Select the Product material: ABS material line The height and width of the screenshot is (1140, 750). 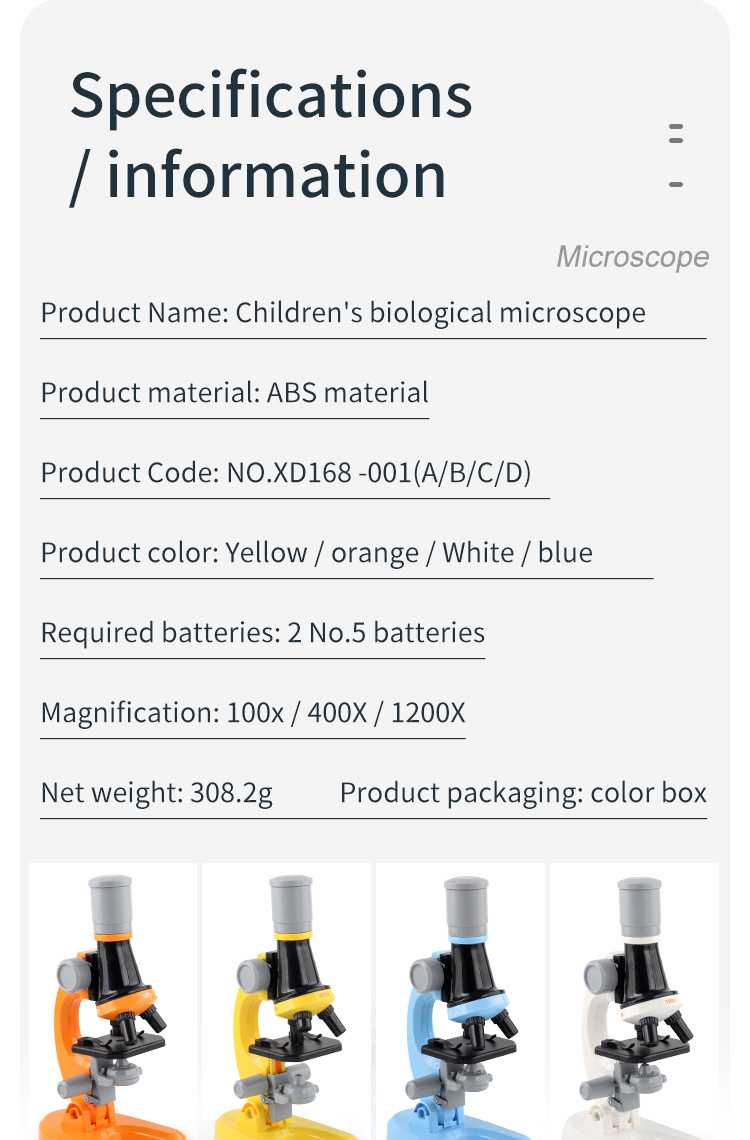234,393
